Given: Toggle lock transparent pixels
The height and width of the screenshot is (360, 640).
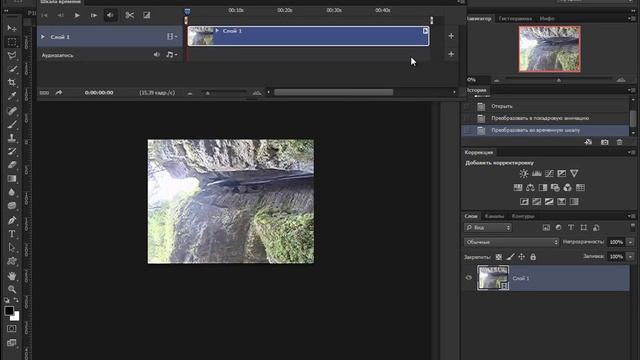Looking at the screenshot, I should pos(499,257).
